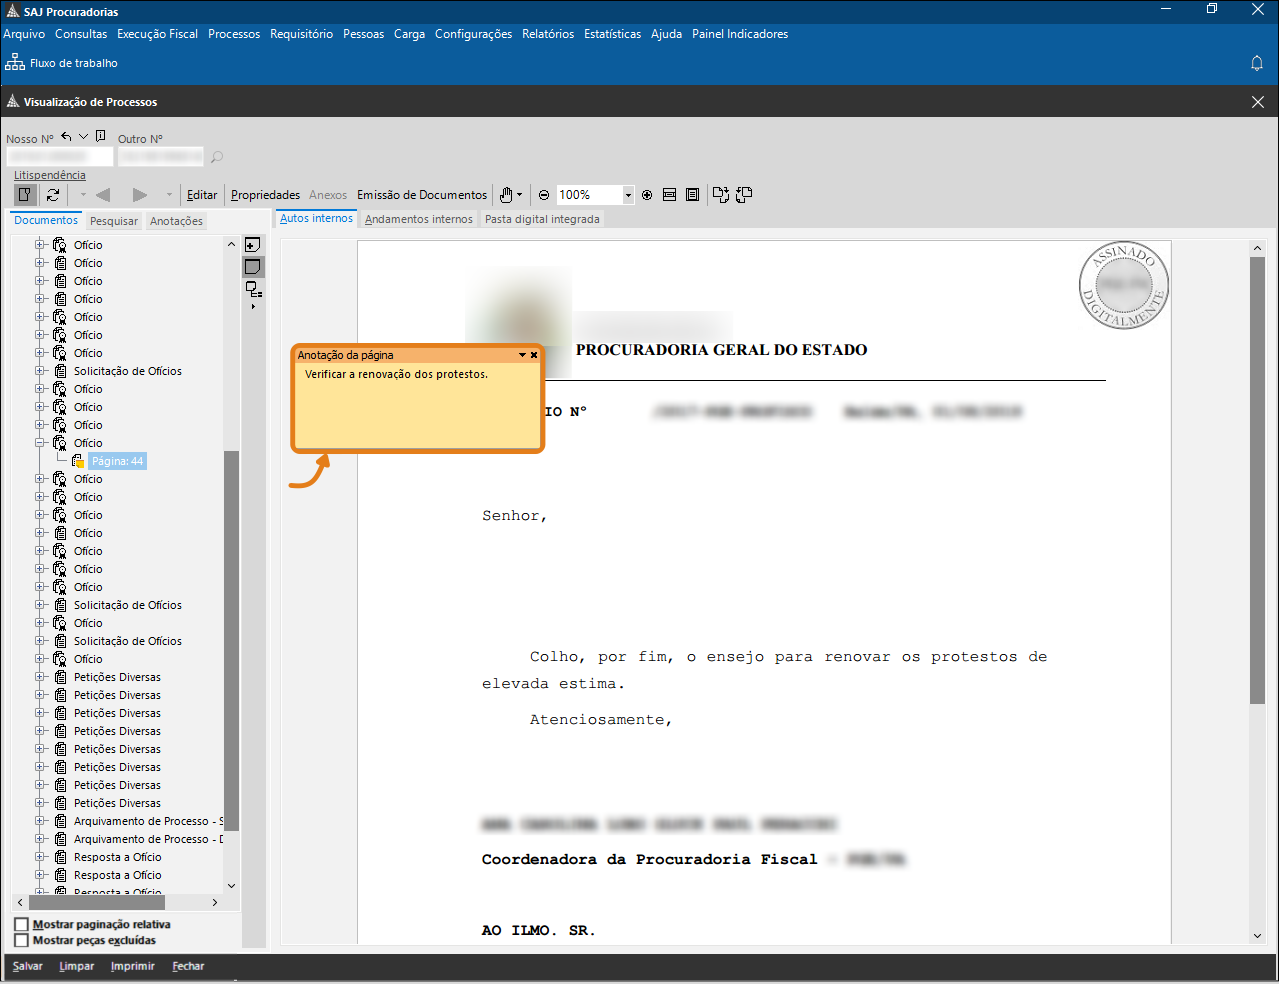Select the hand pan tool
The width and height of the screenshot is (1279, 984).
(507, 195)
